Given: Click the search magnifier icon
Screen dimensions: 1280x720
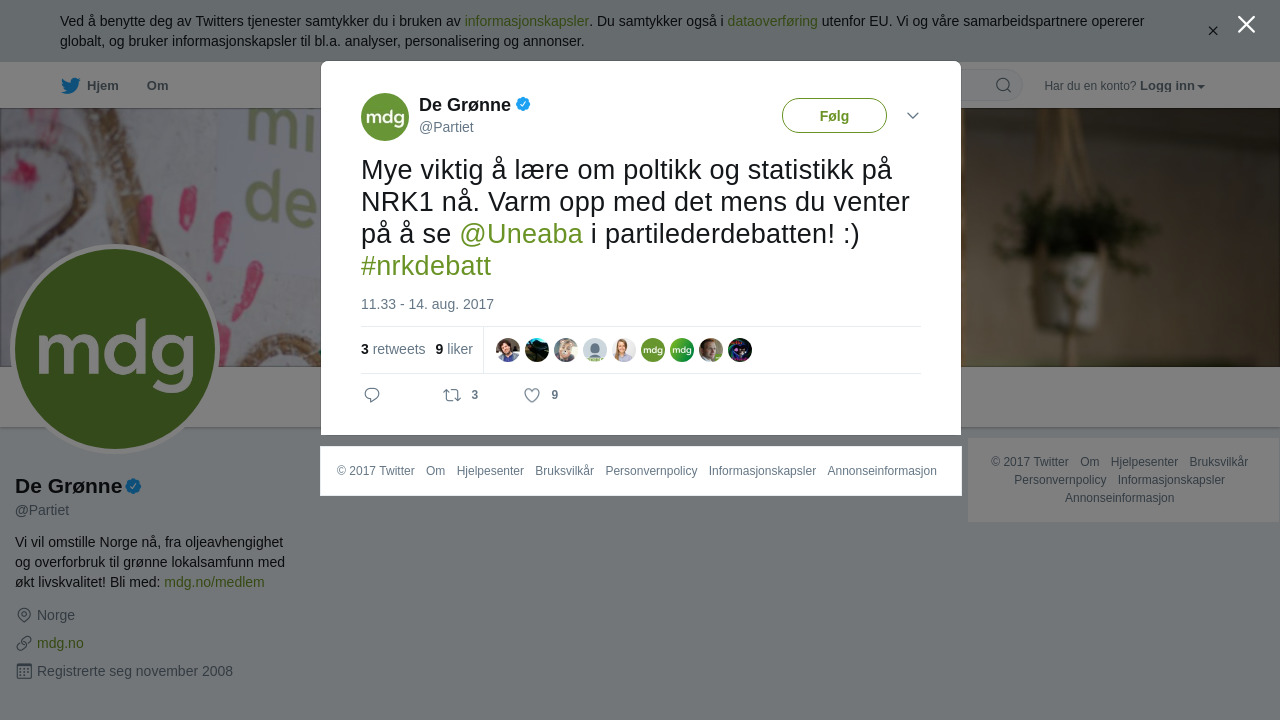Looking at the screenshot, I should pyautogui.click(x=1003, y=85).
